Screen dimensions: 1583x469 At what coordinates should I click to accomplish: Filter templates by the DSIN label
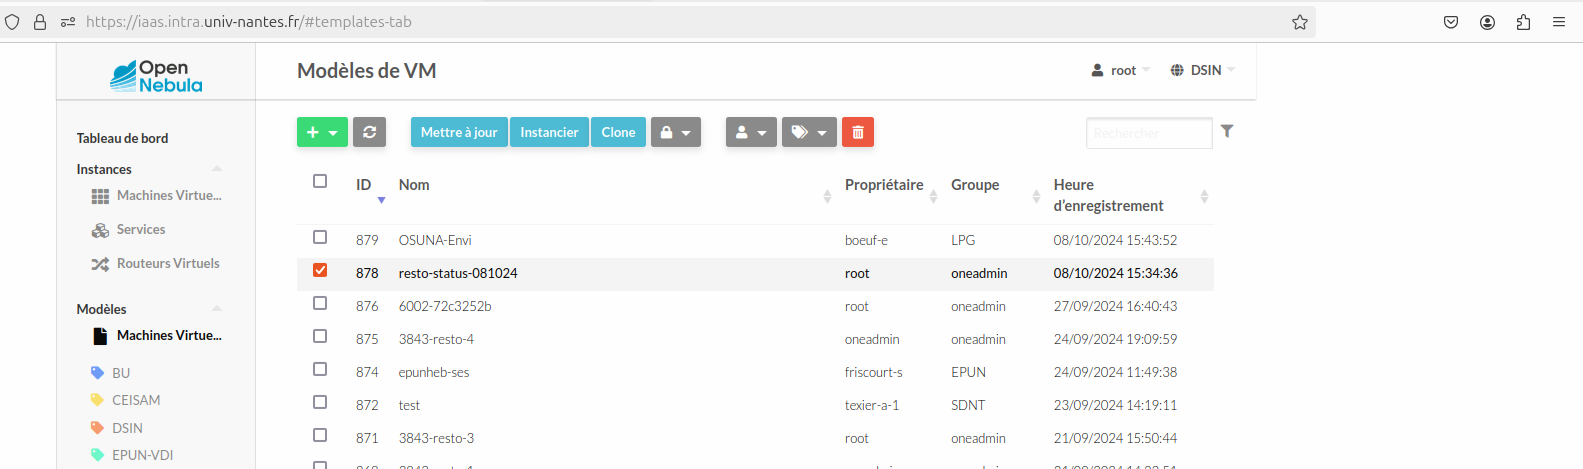[x=127, y=428]
